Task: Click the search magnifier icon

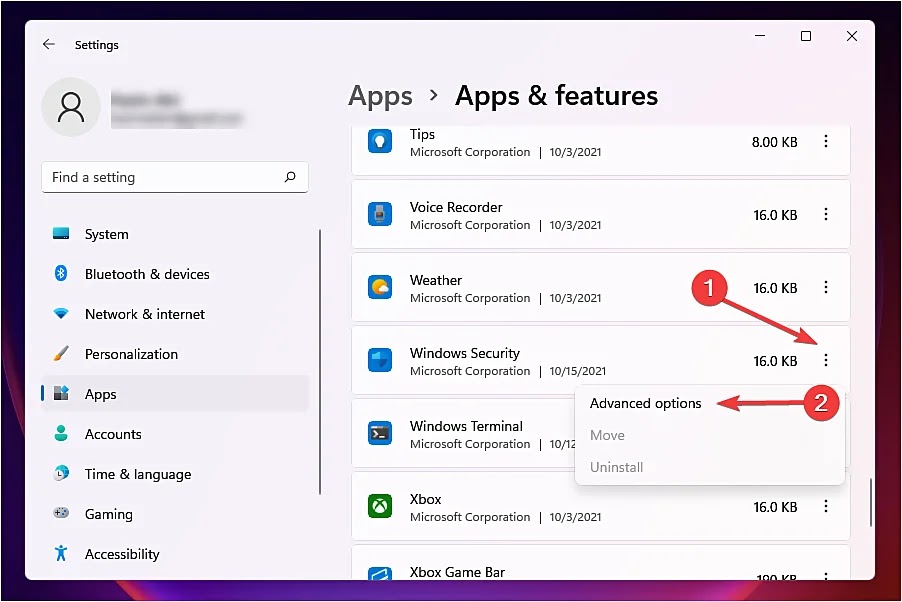Action: (290, 177)
